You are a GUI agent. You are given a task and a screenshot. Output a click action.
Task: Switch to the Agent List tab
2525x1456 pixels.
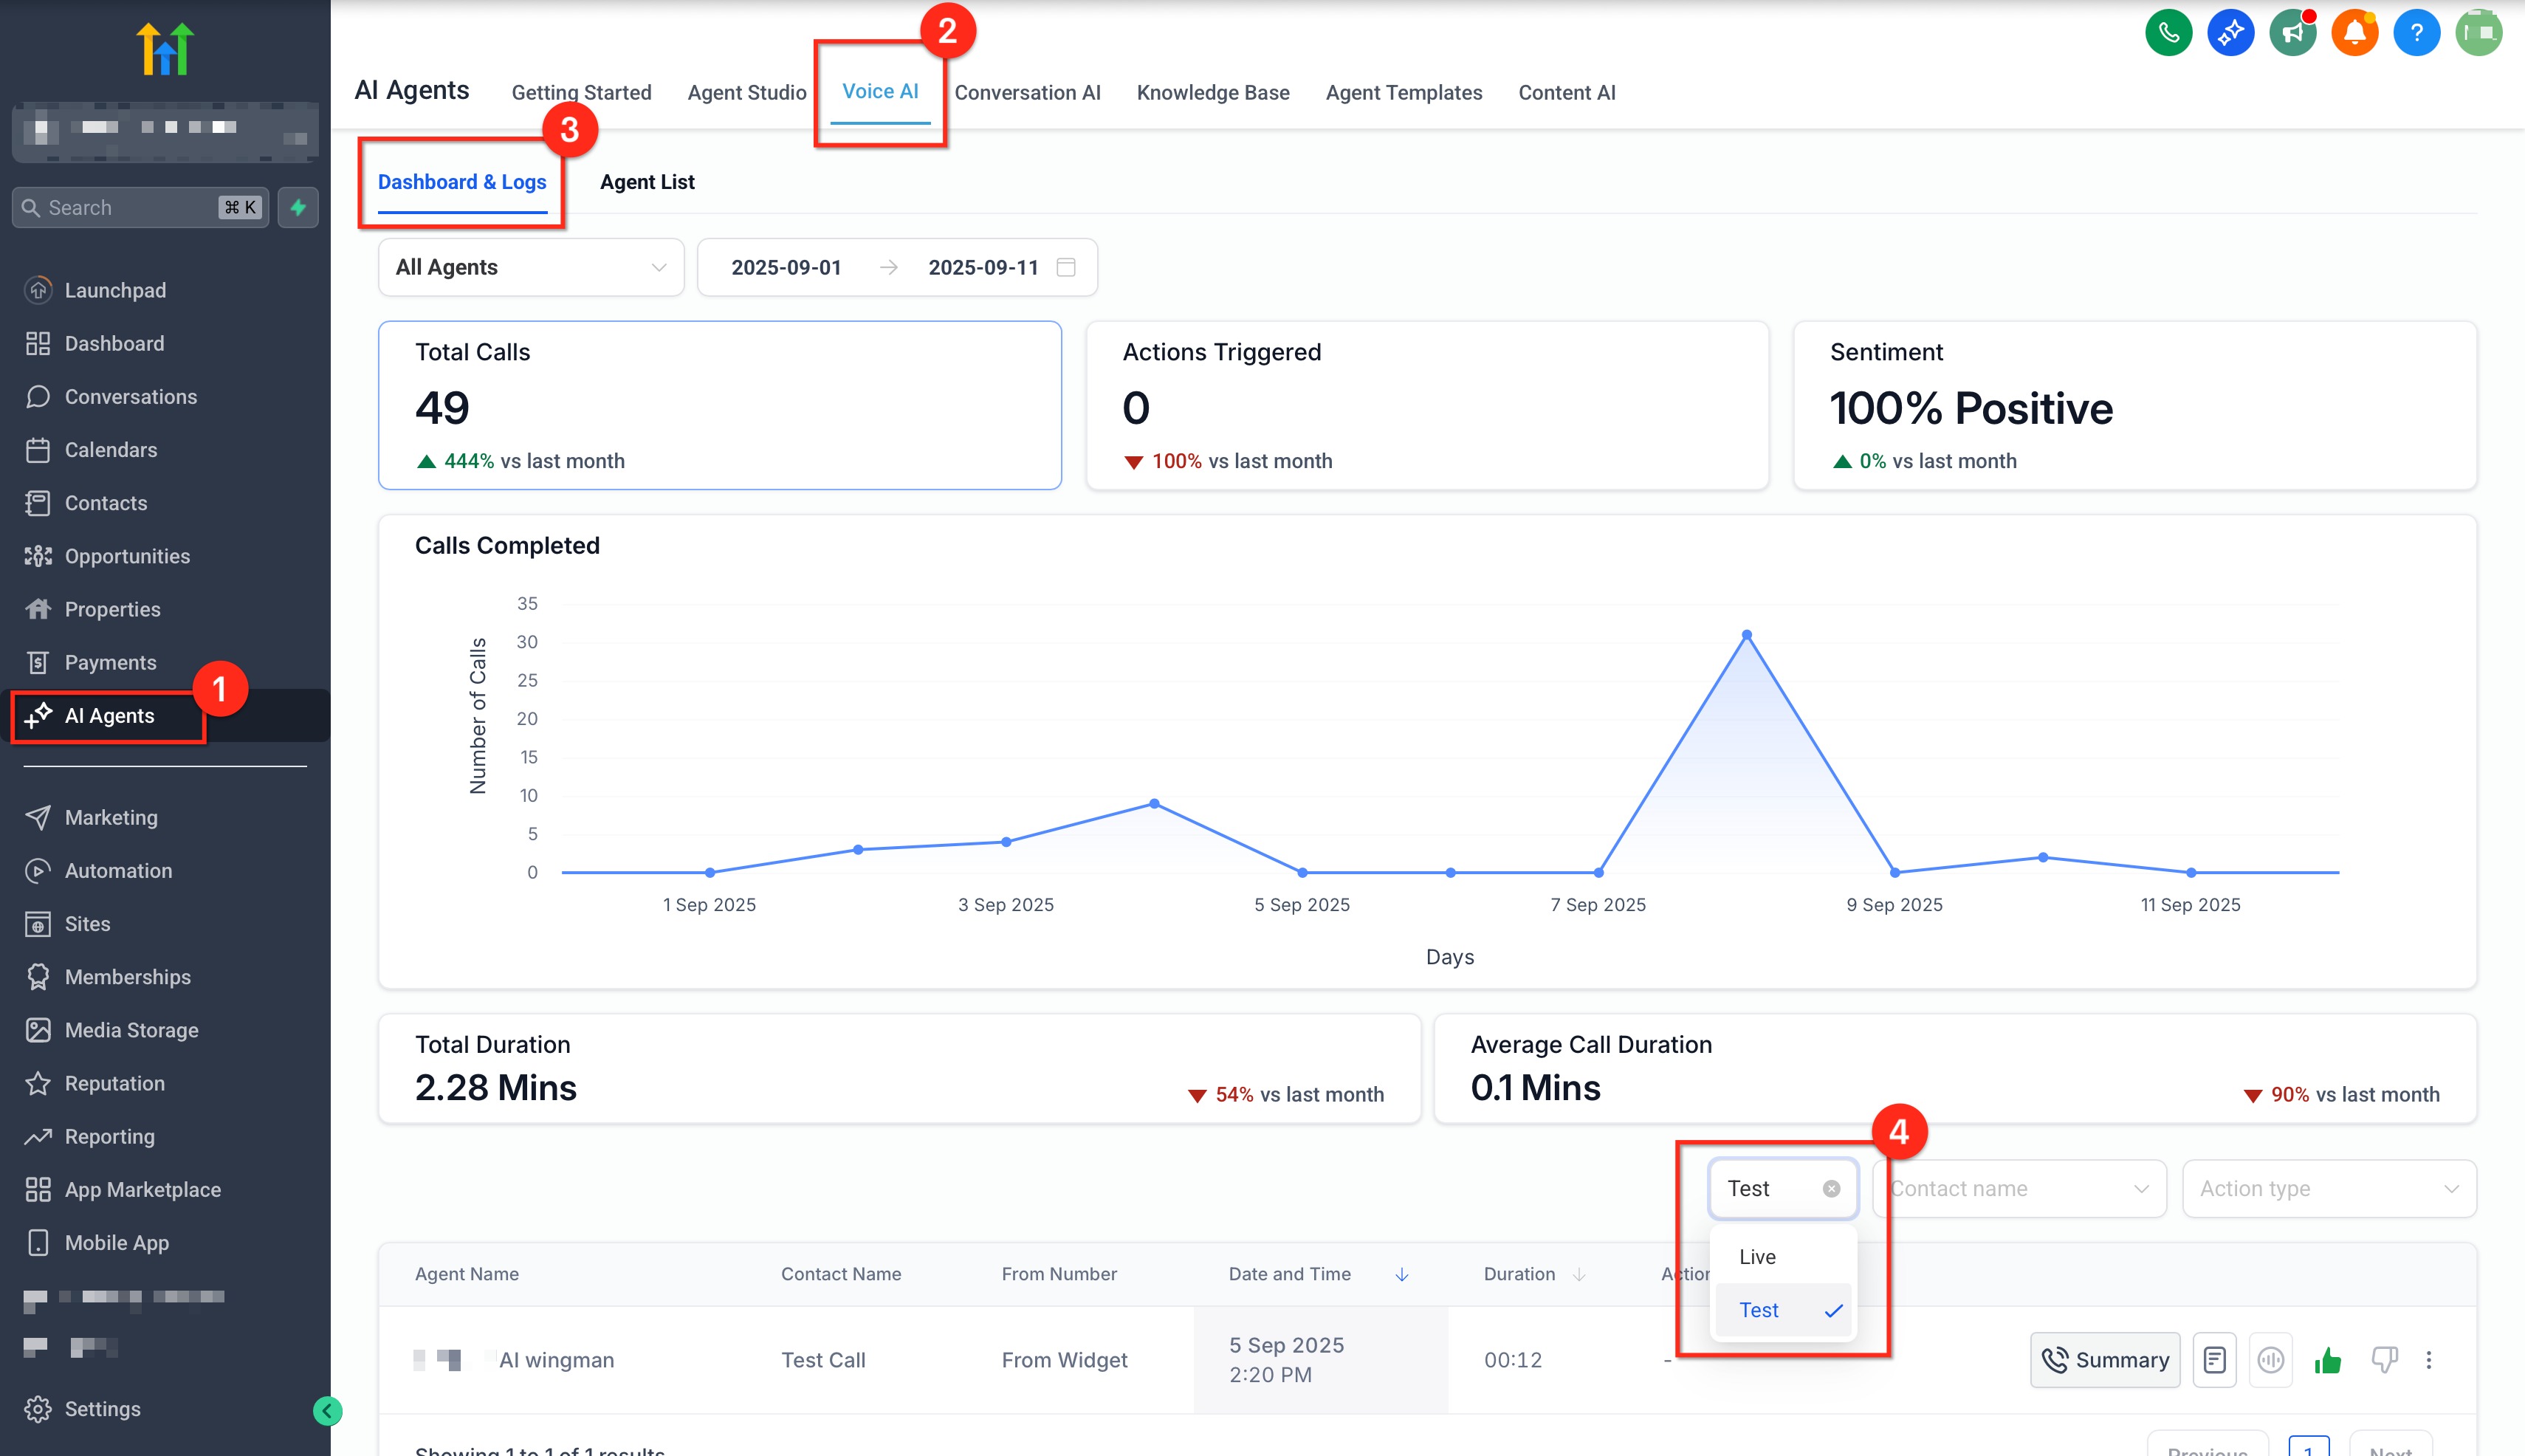pos(647,182)
